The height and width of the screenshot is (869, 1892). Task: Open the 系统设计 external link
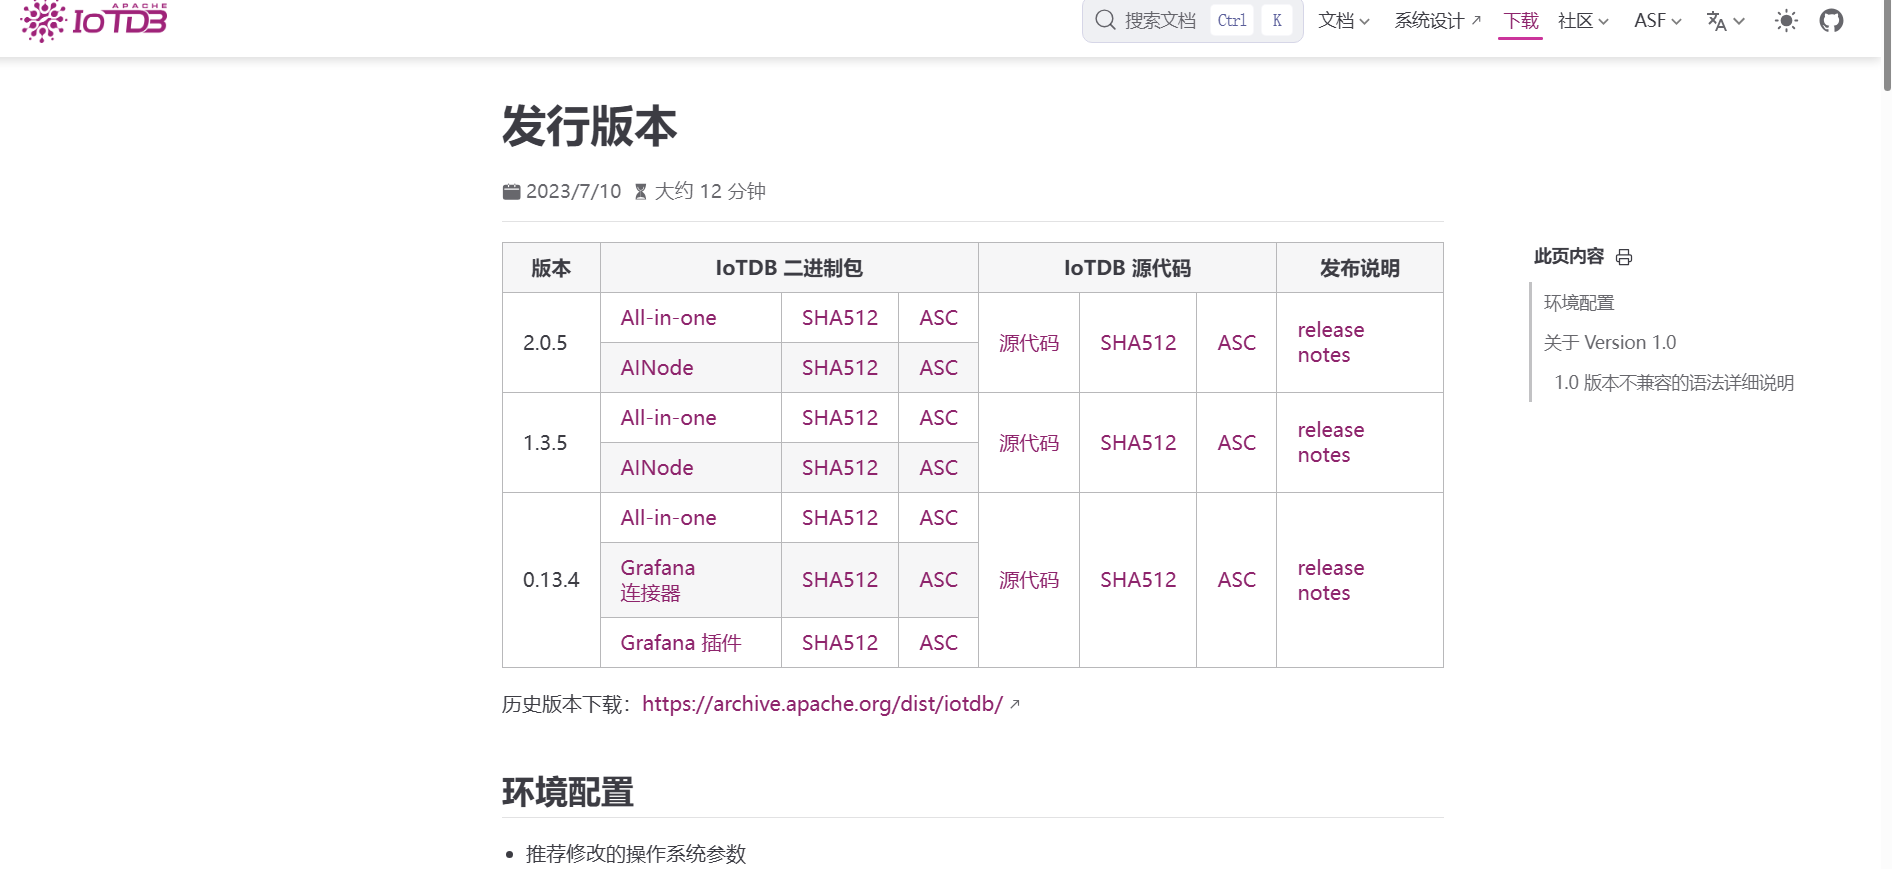pos(1437,21)
